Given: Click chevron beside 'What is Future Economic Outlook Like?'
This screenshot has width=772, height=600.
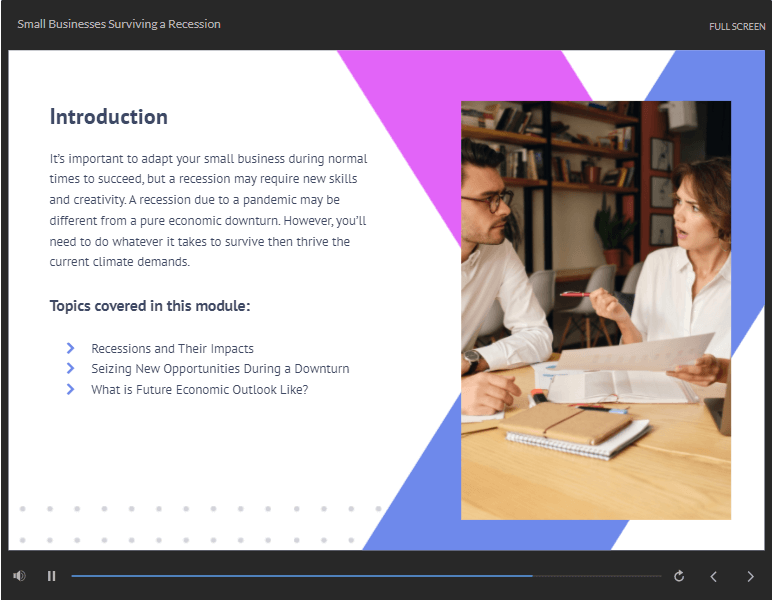Looking at the screenshot, I should click(x=70, y=389).
